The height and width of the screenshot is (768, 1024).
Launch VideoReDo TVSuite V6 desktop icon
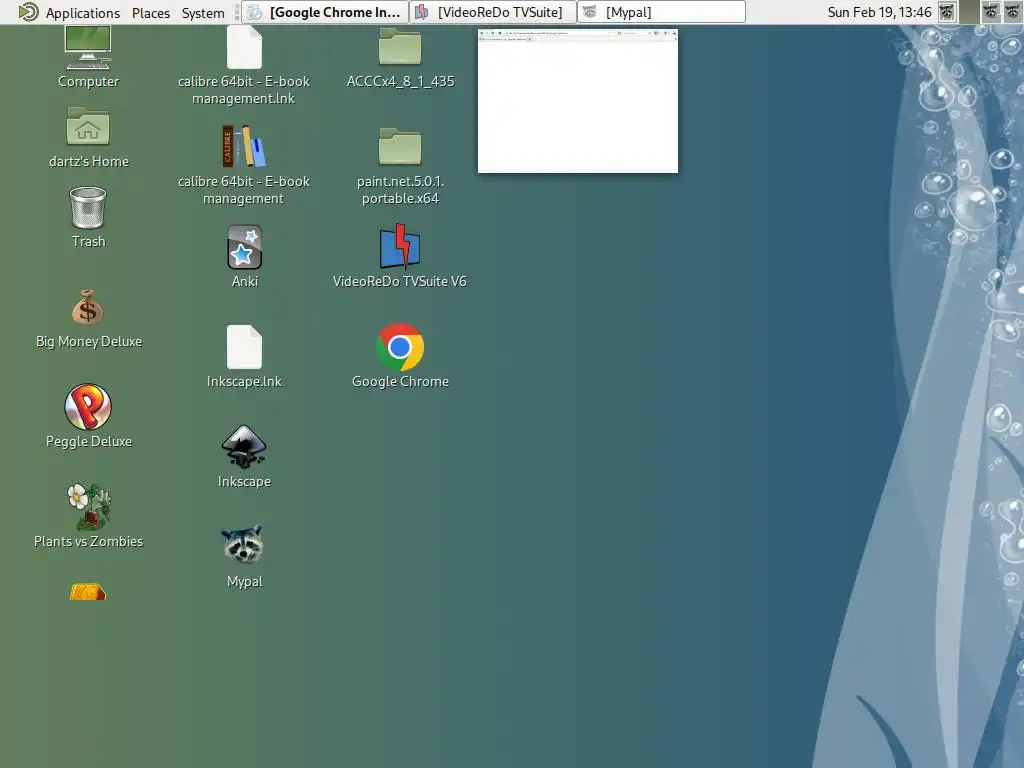400,246
